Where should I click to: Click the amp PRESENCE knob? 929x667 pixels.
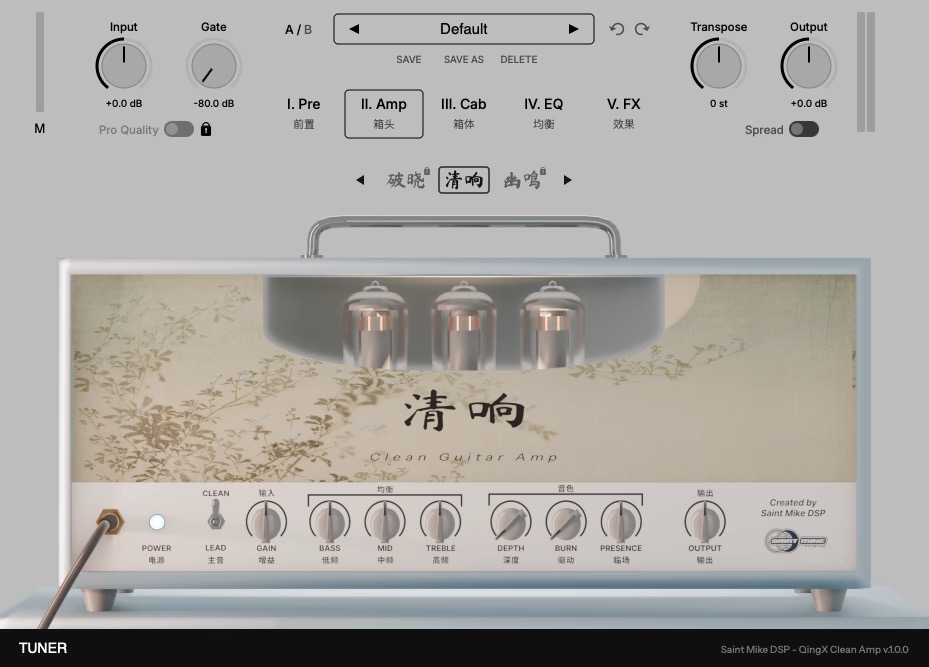(621, 521)
